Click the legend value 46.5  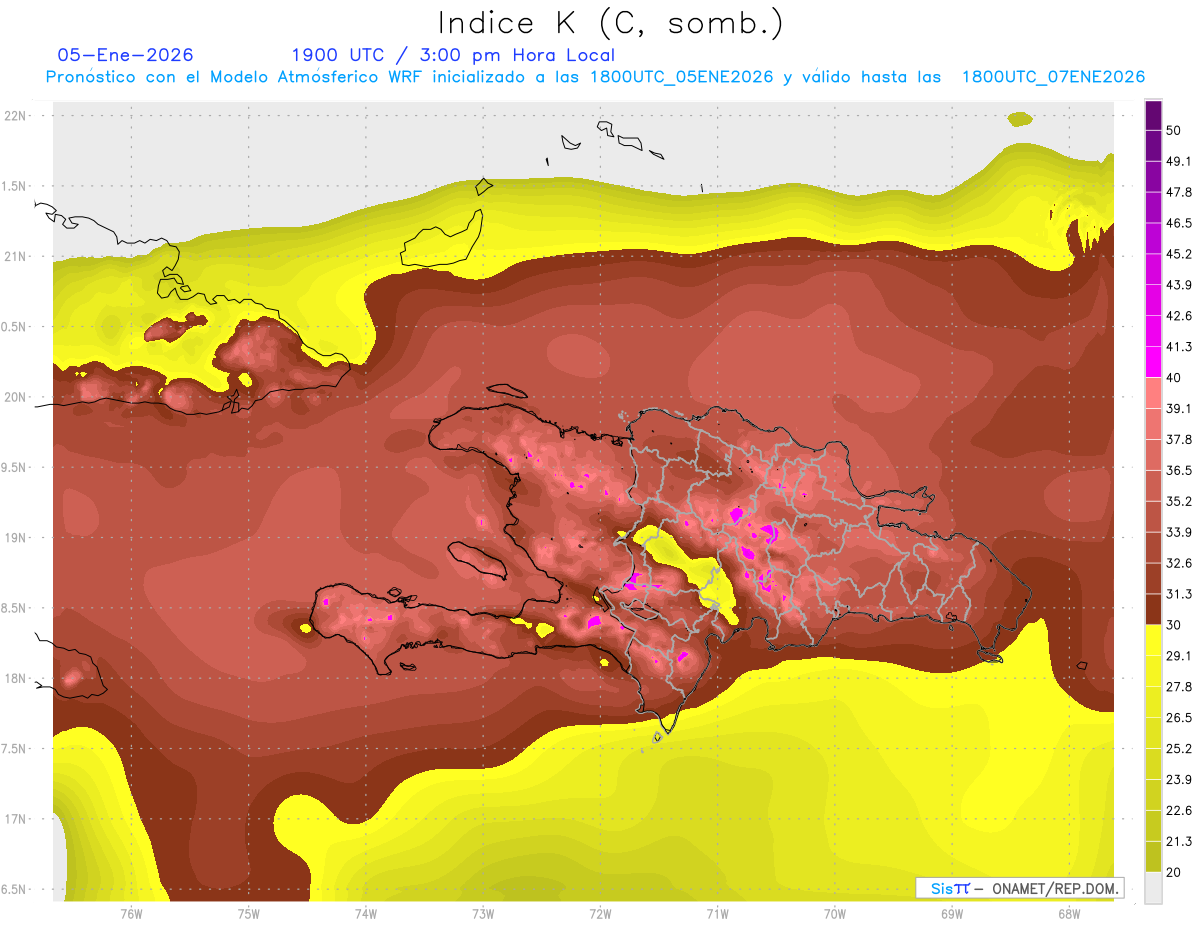click(x=1179, y=223)
